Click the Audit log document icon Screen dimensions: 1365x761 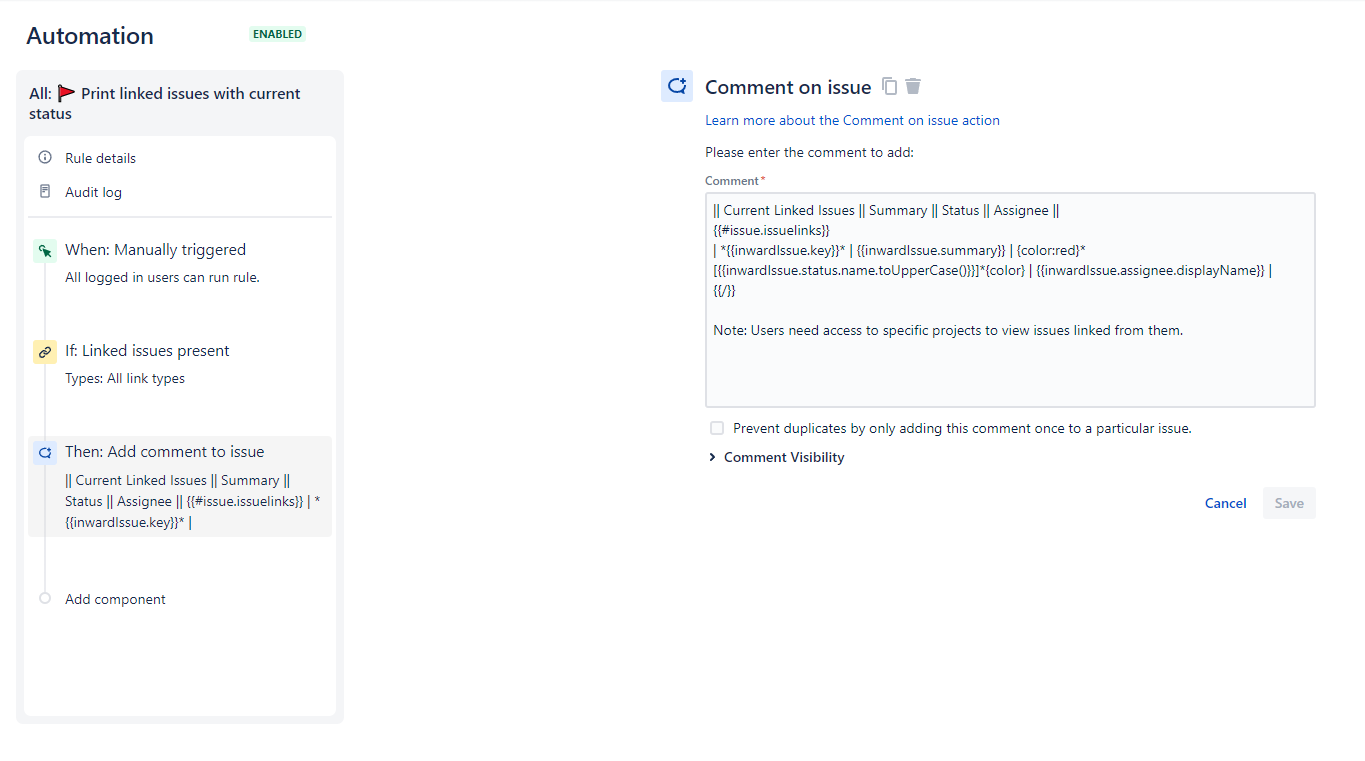point(45,191)
